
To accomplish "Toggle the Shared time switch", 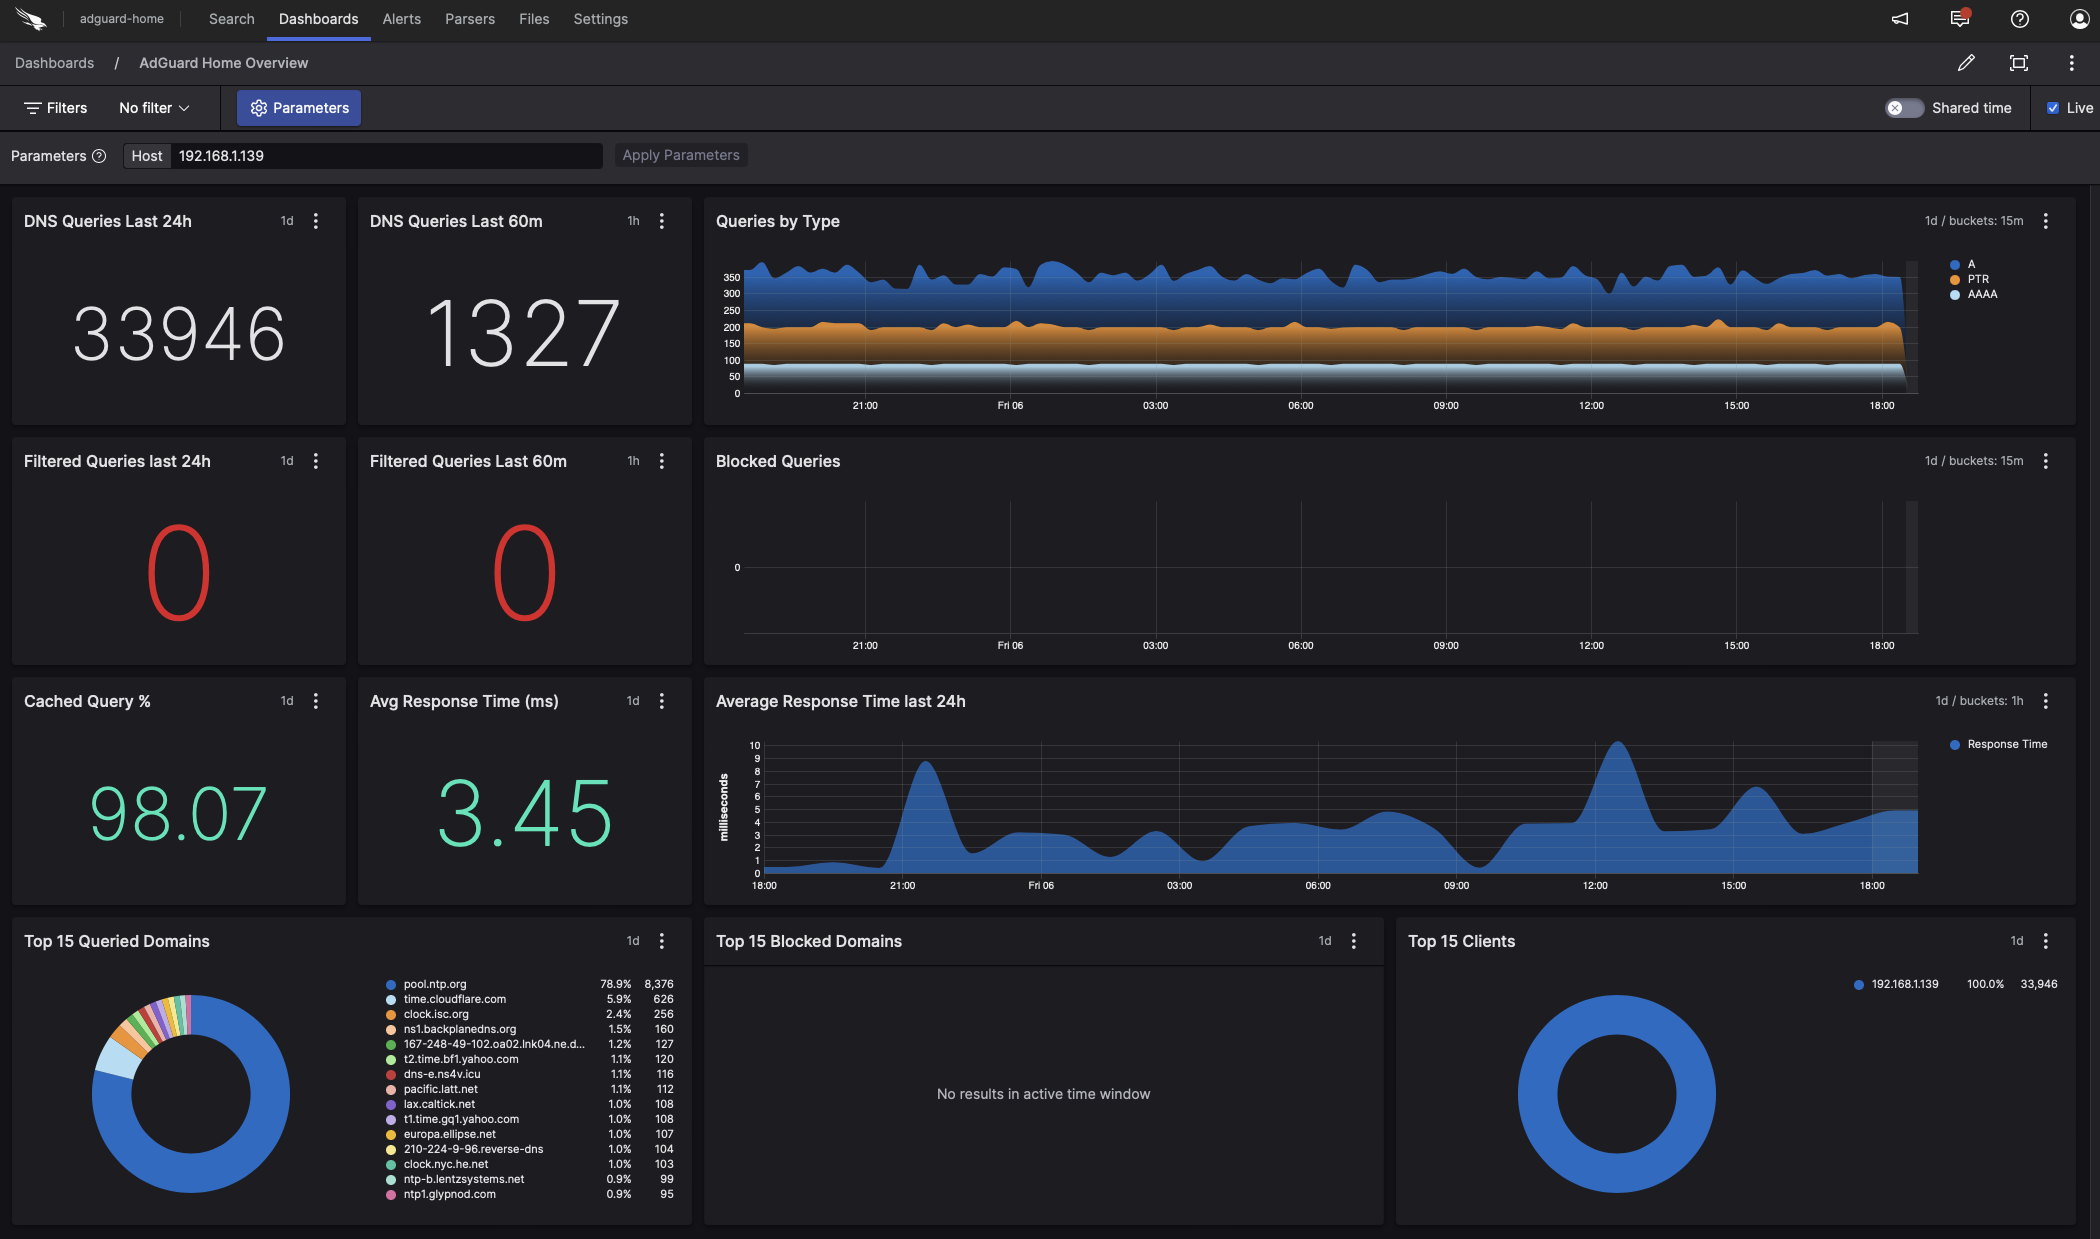I will (1903, 108).
